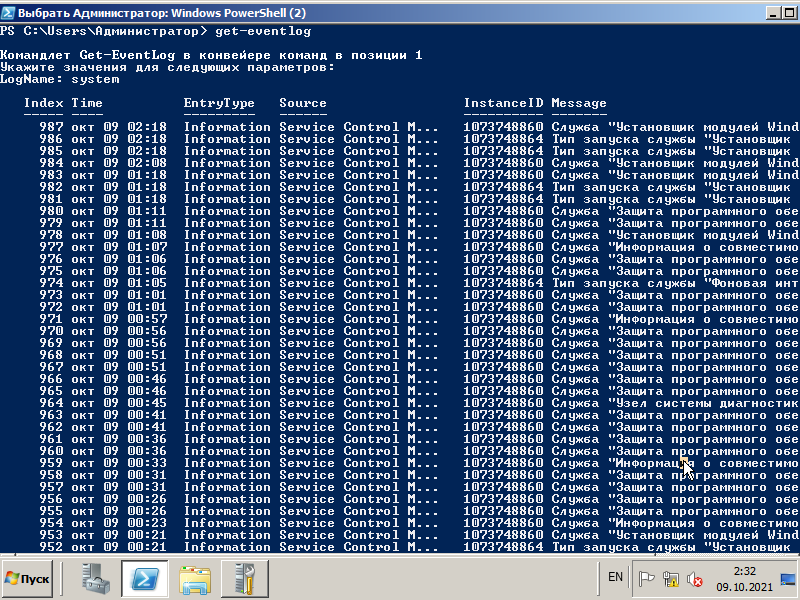Image resolution: width=800 pixels, height=600 pixels.
Task: Click line "Укажите значения для следующих параметров:"
Action: click(167, 67)
